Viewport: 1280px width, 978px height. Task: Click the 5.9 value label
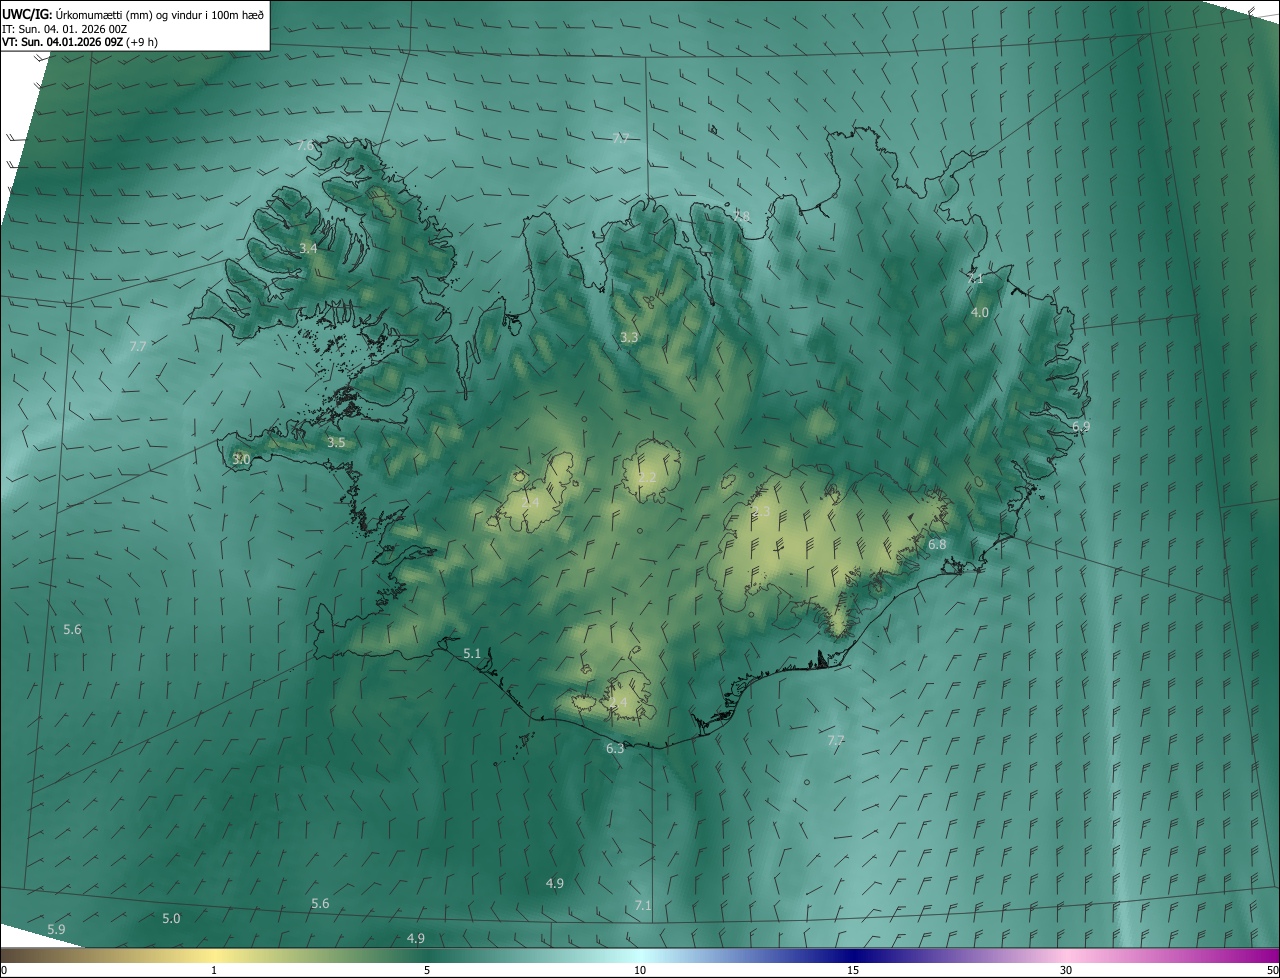coord(56,929)
